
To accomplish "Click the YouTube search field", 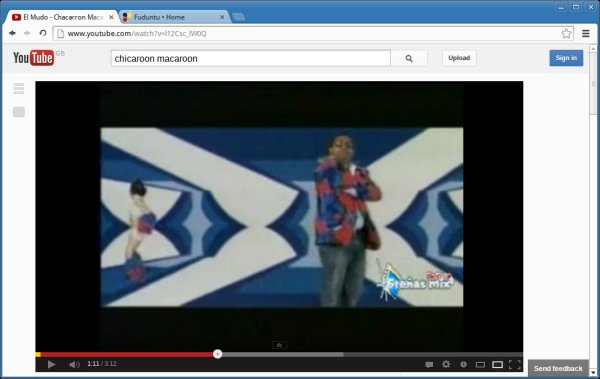I will point(251,59).
